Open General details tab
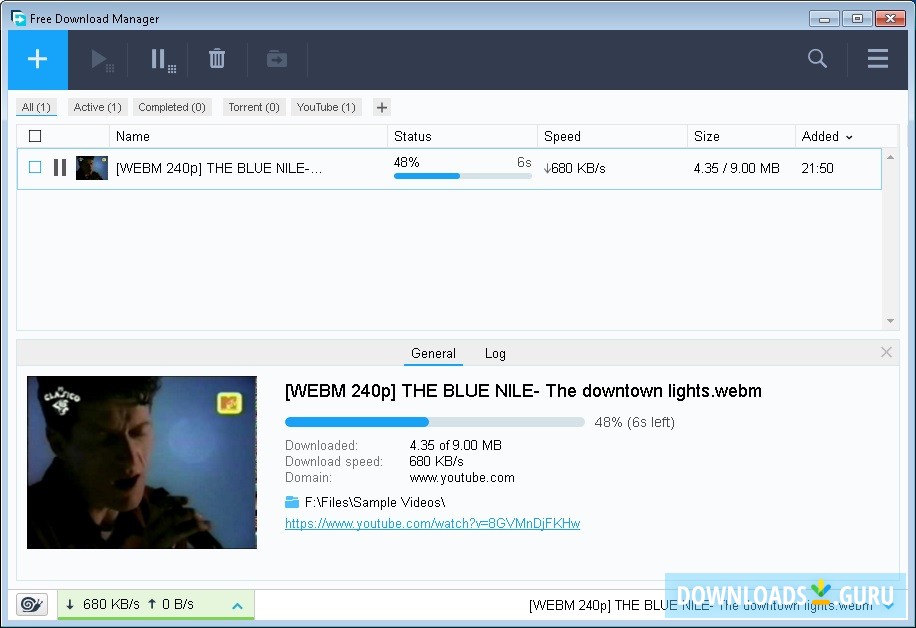 433,353
